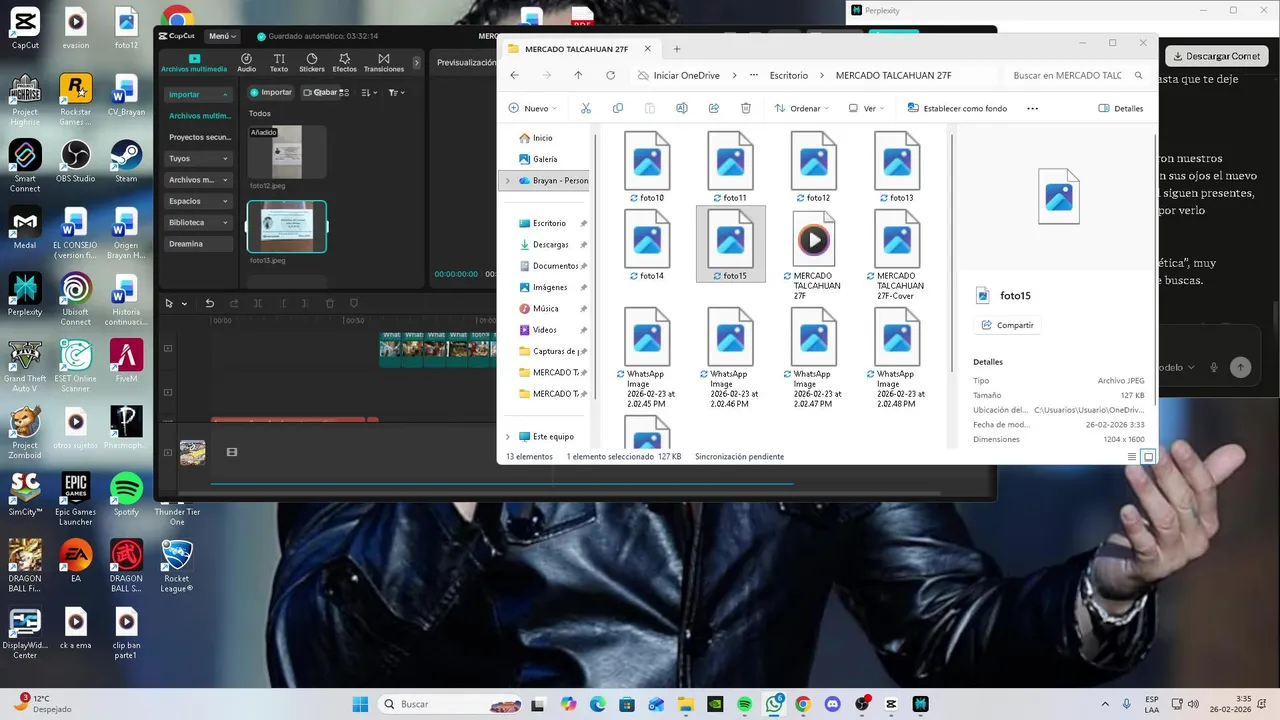This screenshot has height=720, width=1280.
Task: Open the Ver dropdown in File Explorer
Action: point(867,108)
